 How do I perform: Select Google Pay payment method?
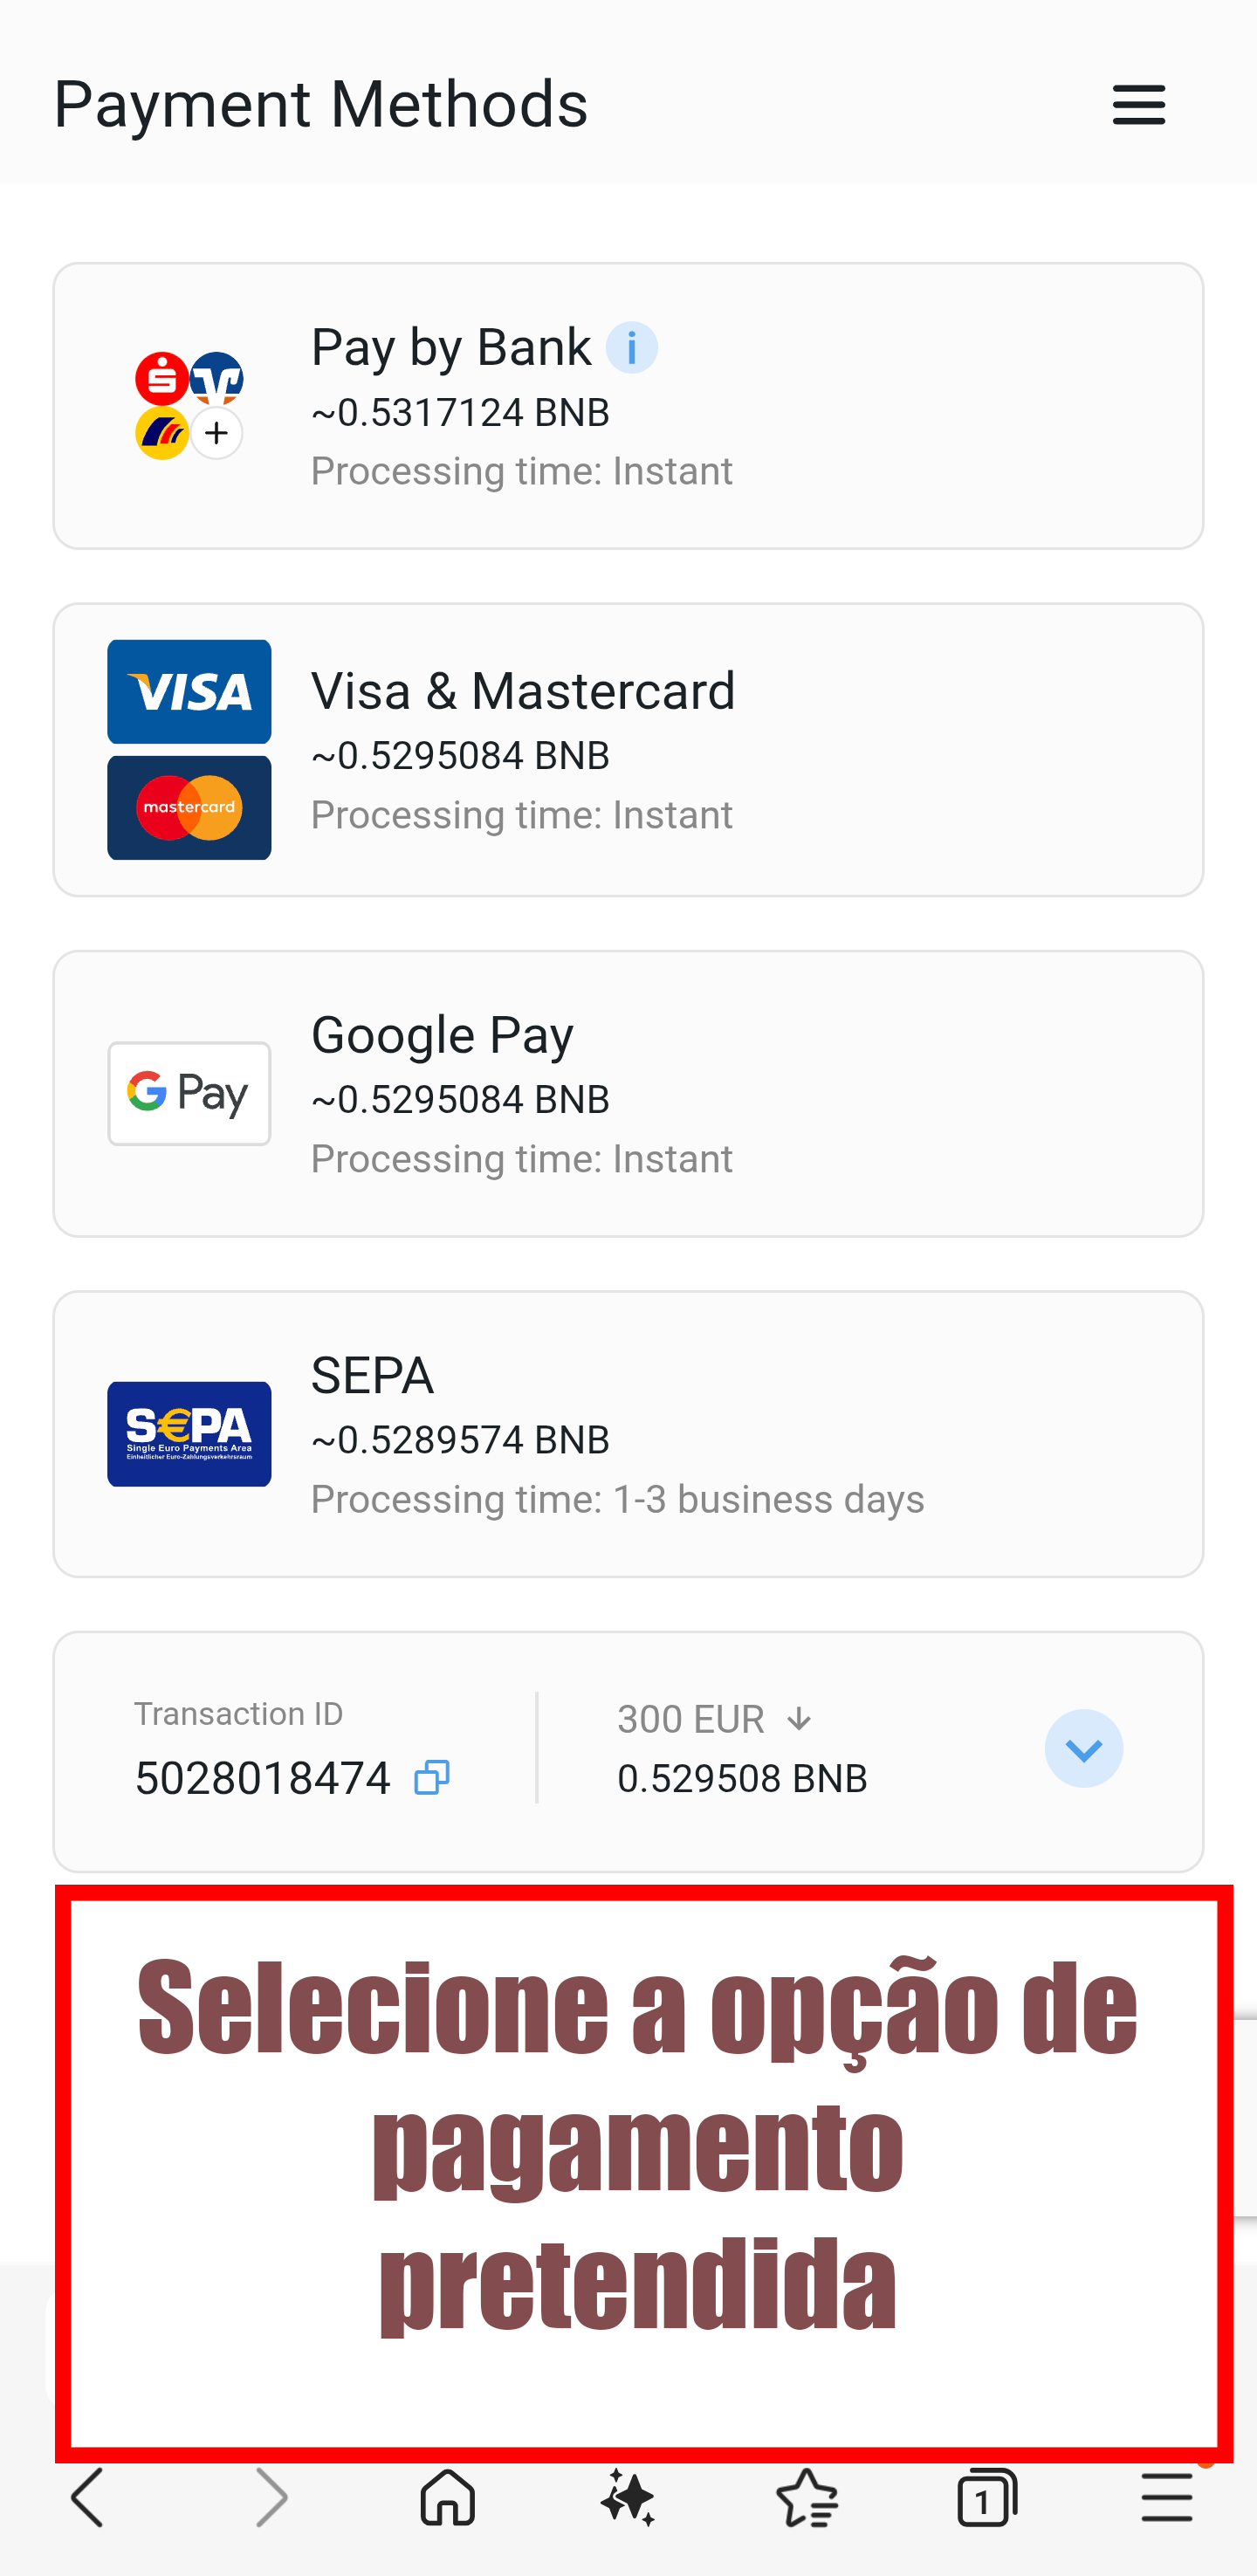pyautogui.click(x=628, y=1094)
